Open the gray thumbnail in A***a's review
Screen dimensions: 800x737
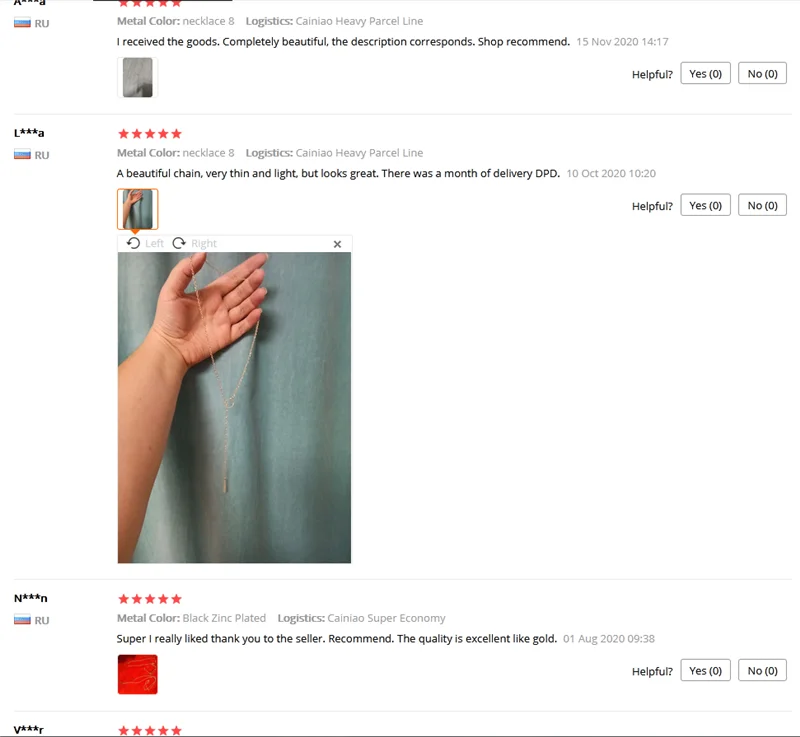(x=138, y=78)
